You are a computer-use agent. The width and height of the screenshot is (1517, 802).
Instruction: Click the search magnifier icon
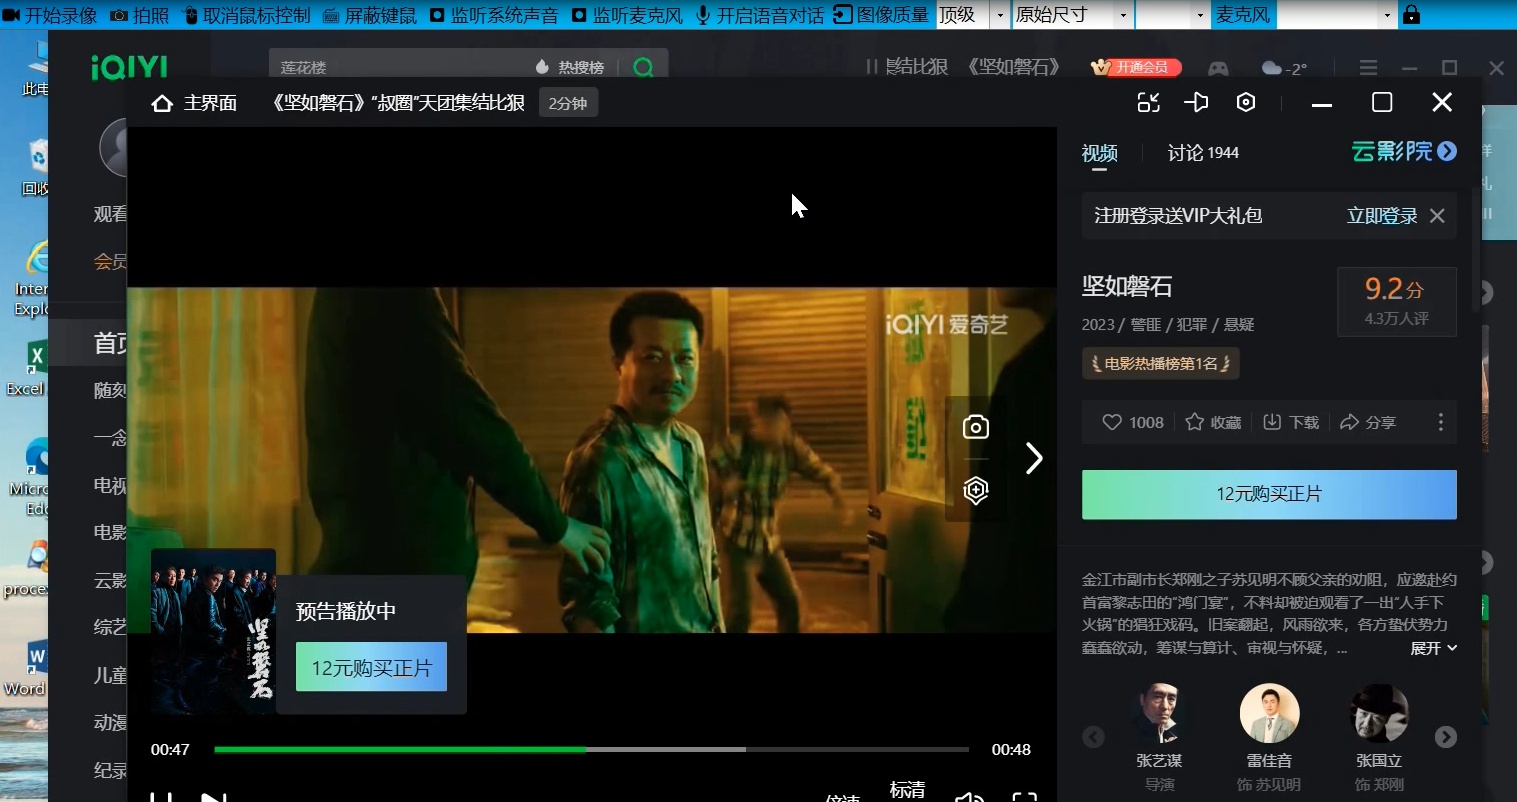(x=643, y=65)
